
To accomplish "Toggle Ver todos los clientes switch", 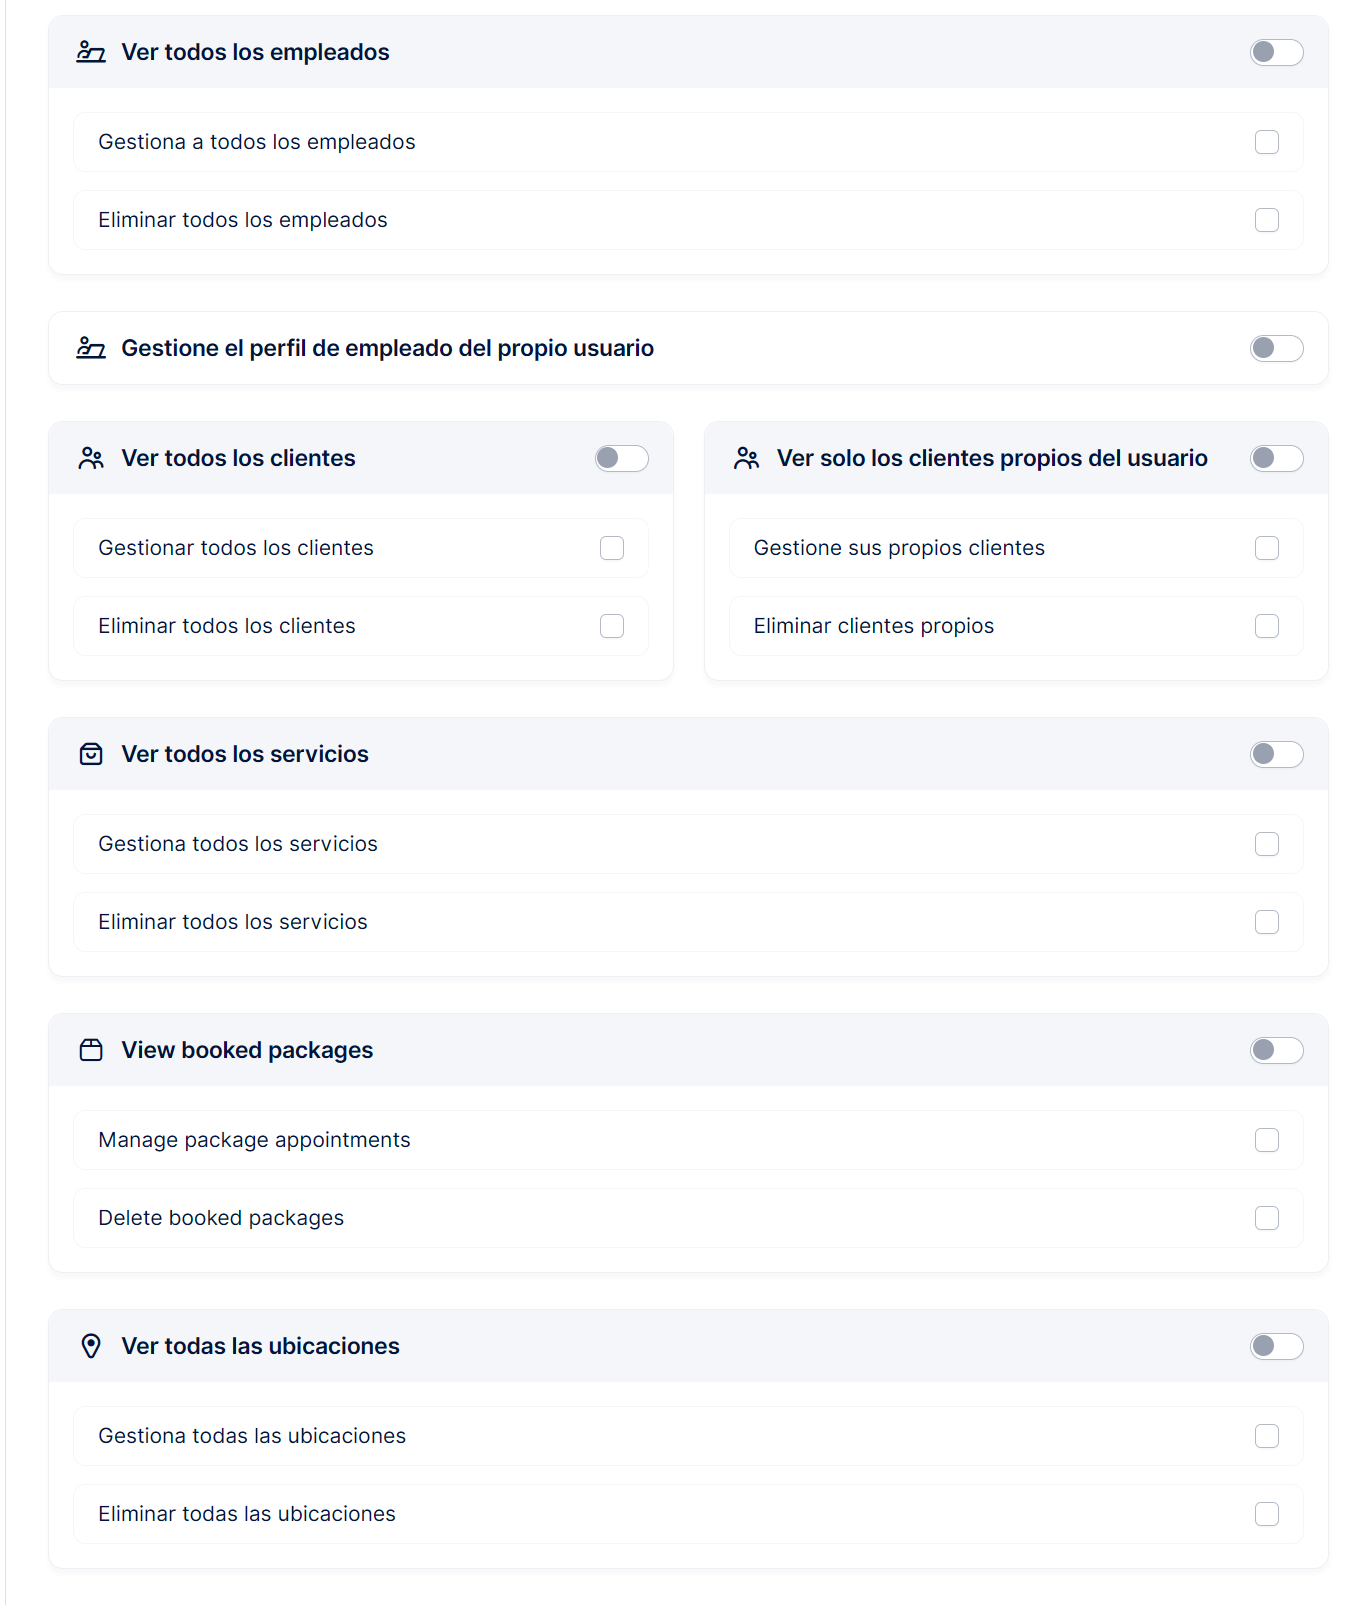I will pos(621,458).
